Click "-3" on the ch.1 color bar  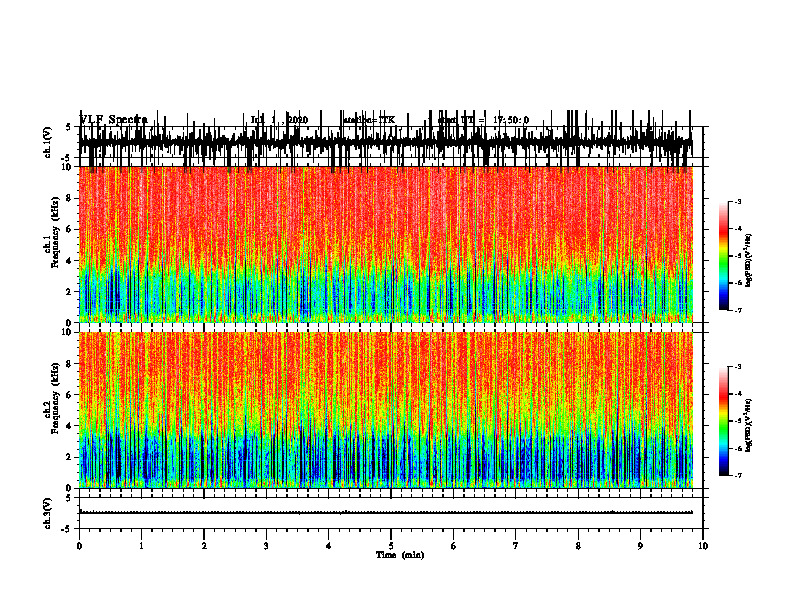[738, 201]
